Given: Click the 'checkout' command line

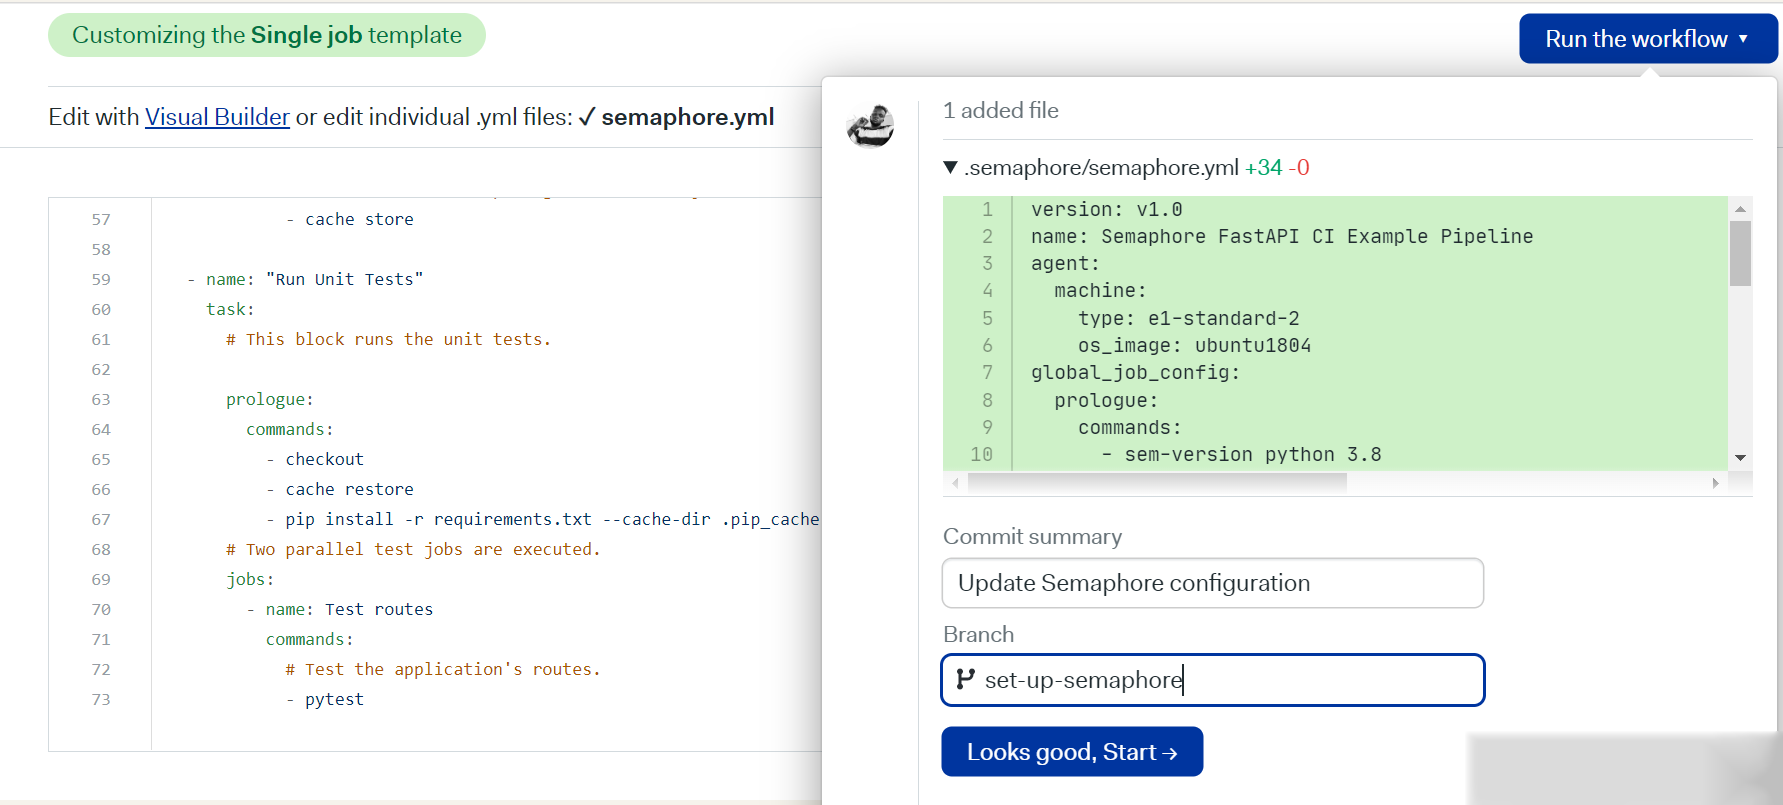Looking at the screenshot, I should [315, 460].
